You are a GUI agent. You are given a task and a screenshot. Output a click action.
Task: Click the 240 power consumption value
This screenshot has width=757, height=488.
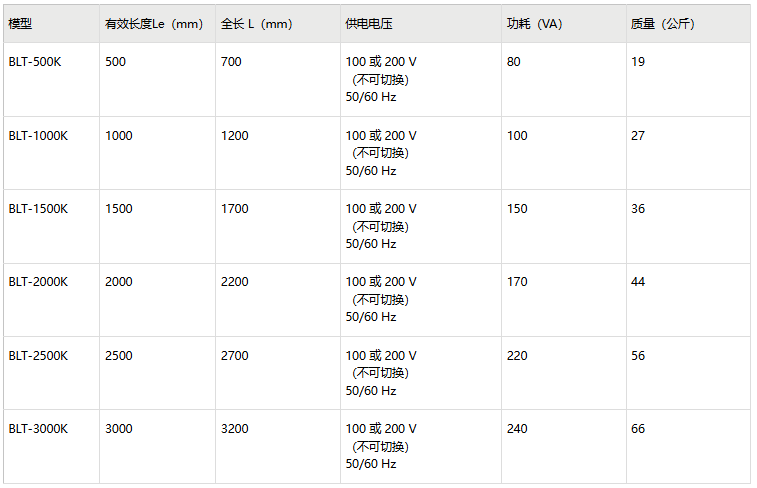(x=517, y=429)
